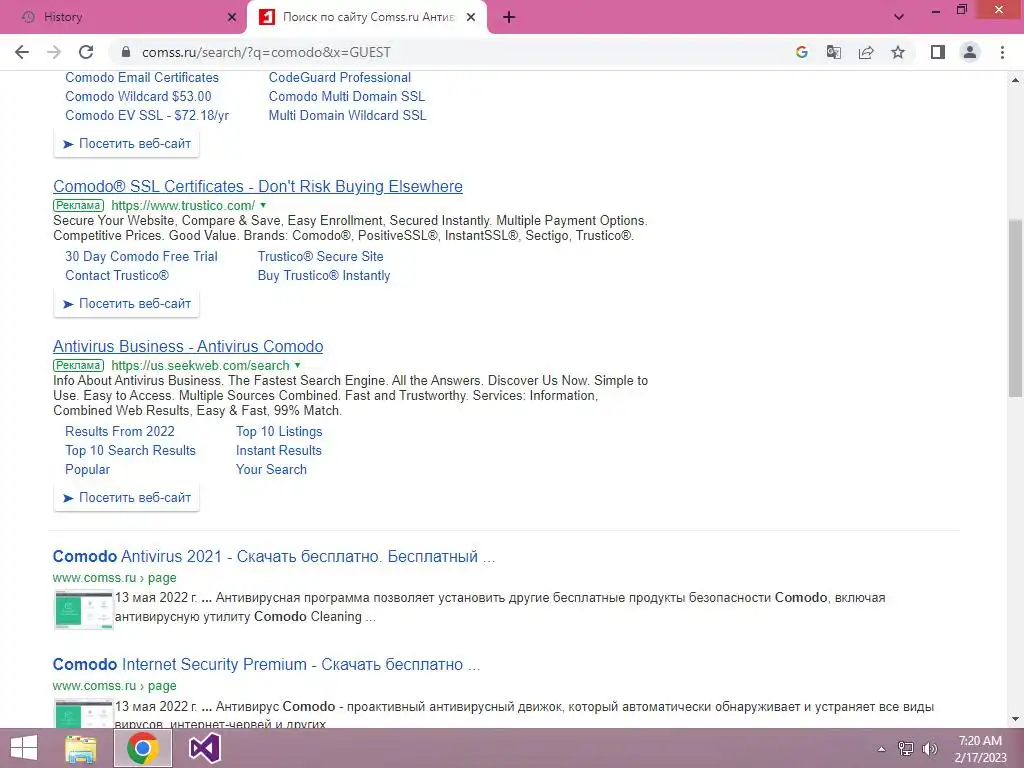Screen dimensions: 1024x768
Task: Click thumbnail of Comodo Internet Security result
Action: coord(84,713)
